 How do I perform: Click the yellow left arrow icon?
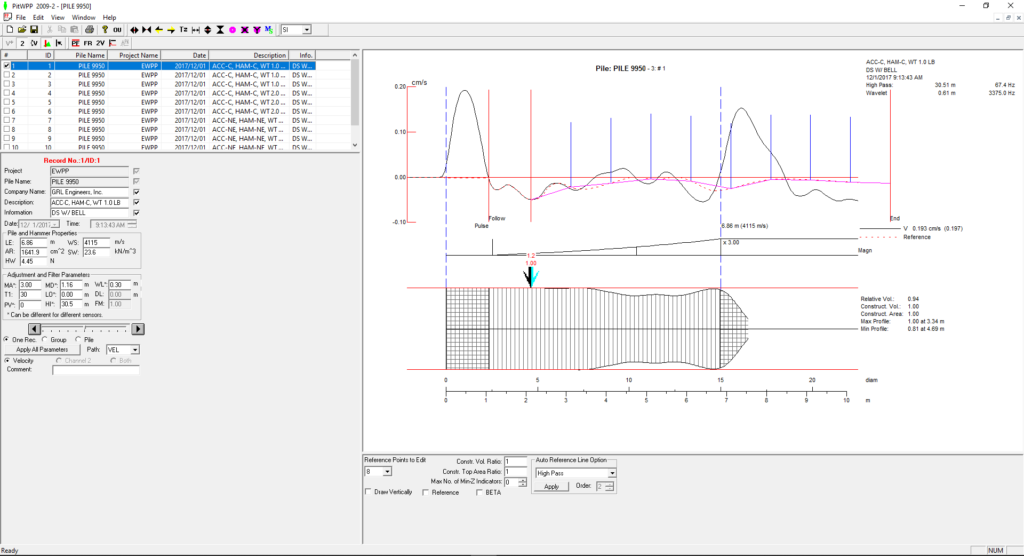[x=159, y=30]
